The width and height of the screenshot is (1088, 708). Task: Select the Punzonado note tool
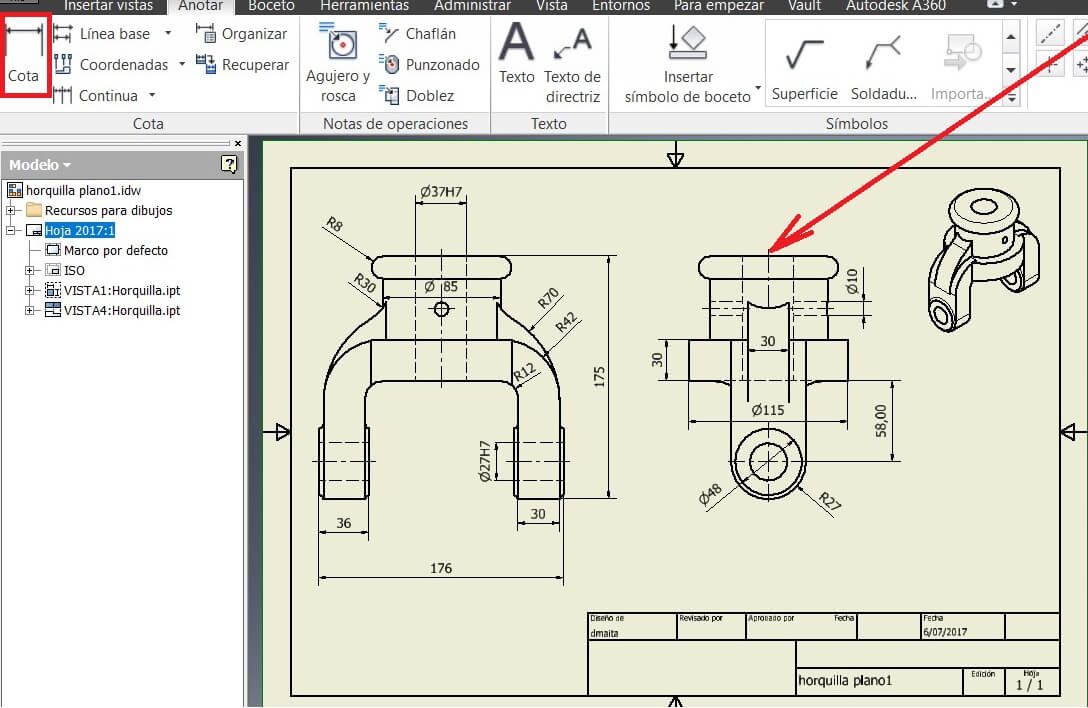pyautogui.click(x=429, y=65)
